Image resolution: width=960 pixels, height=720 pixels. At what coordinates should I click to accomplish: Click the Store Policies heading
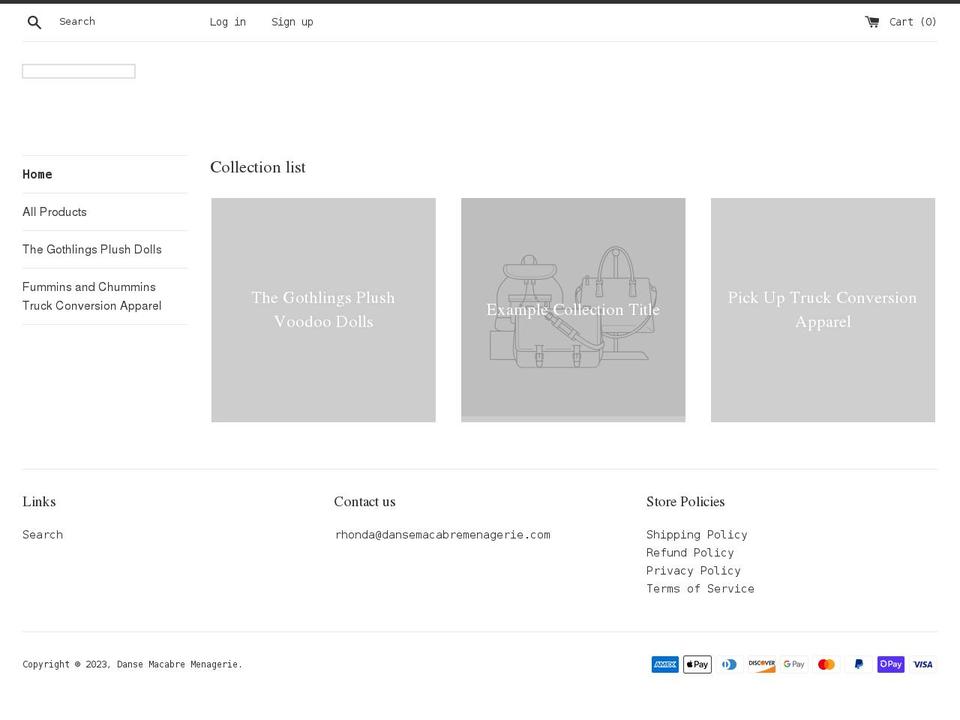pos(685,501)
